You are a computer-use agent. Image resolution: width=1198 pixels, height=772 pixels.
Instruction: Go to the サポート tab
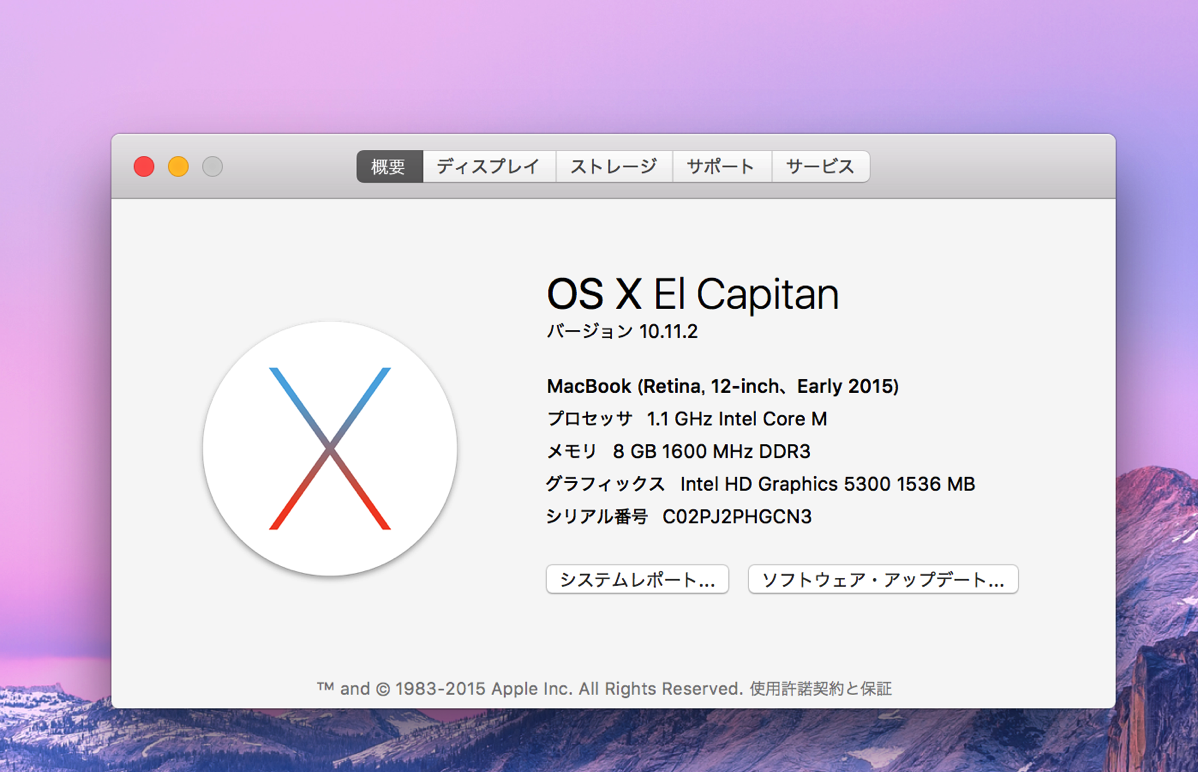pyautogui.click(x=722, y=167)
